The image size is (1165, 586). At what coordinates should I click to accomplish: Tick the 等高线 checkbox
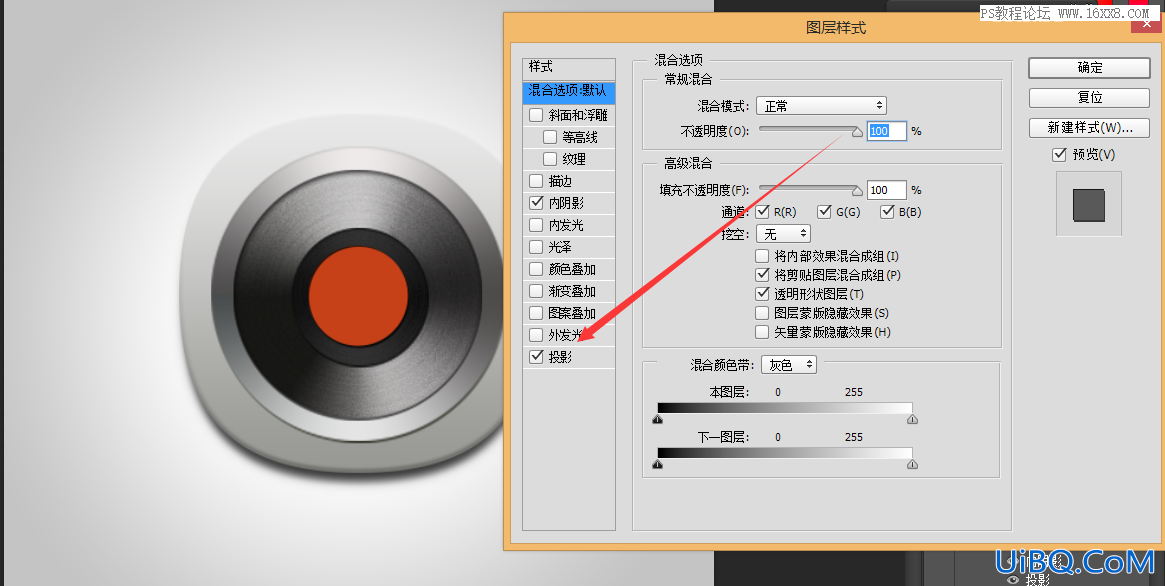[x=550, y=137]
